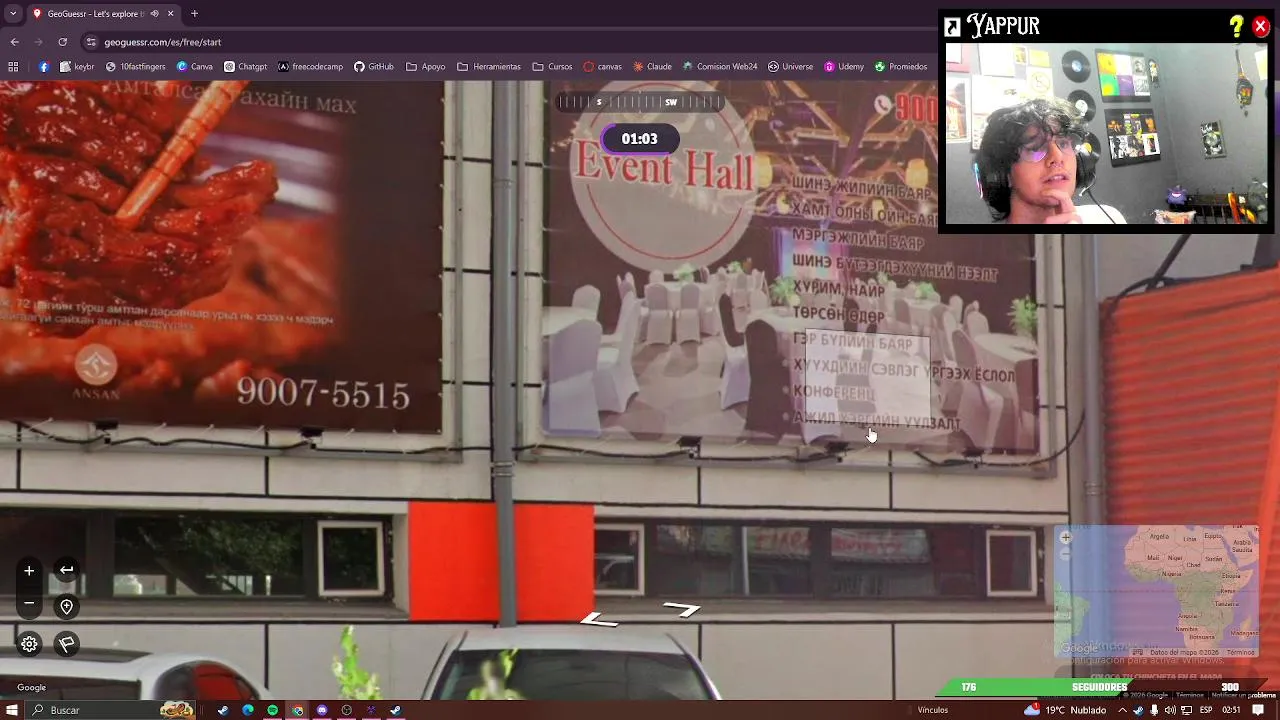
Task: Open the guess mini-map
Action: pos(1156,592)
